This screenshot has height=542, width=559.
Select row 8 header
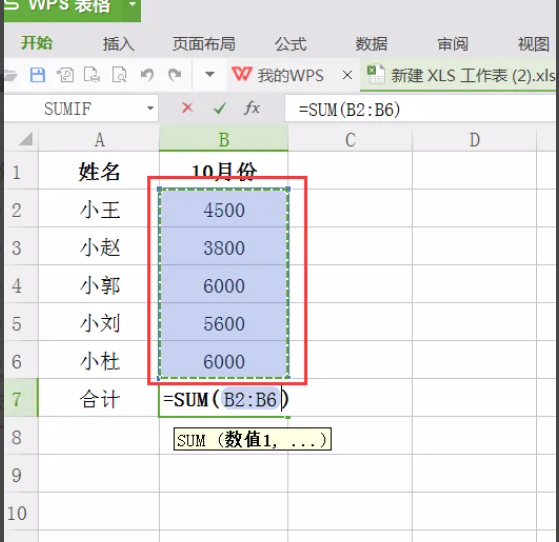(x=21, y=436)
